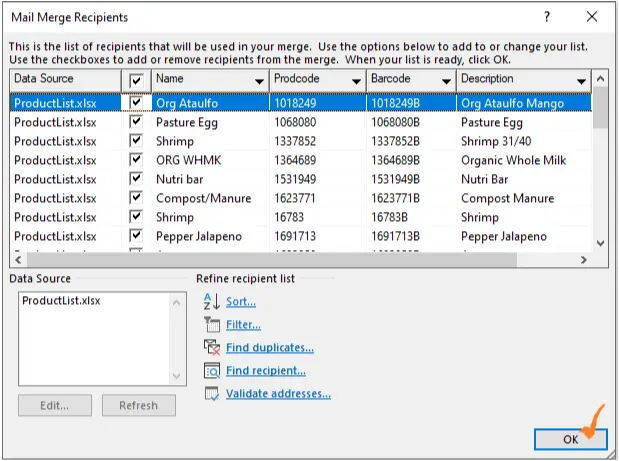Click the Filter funnel icon
The height and width of the screenshot is (461, 619).
(x=212, y=324)
